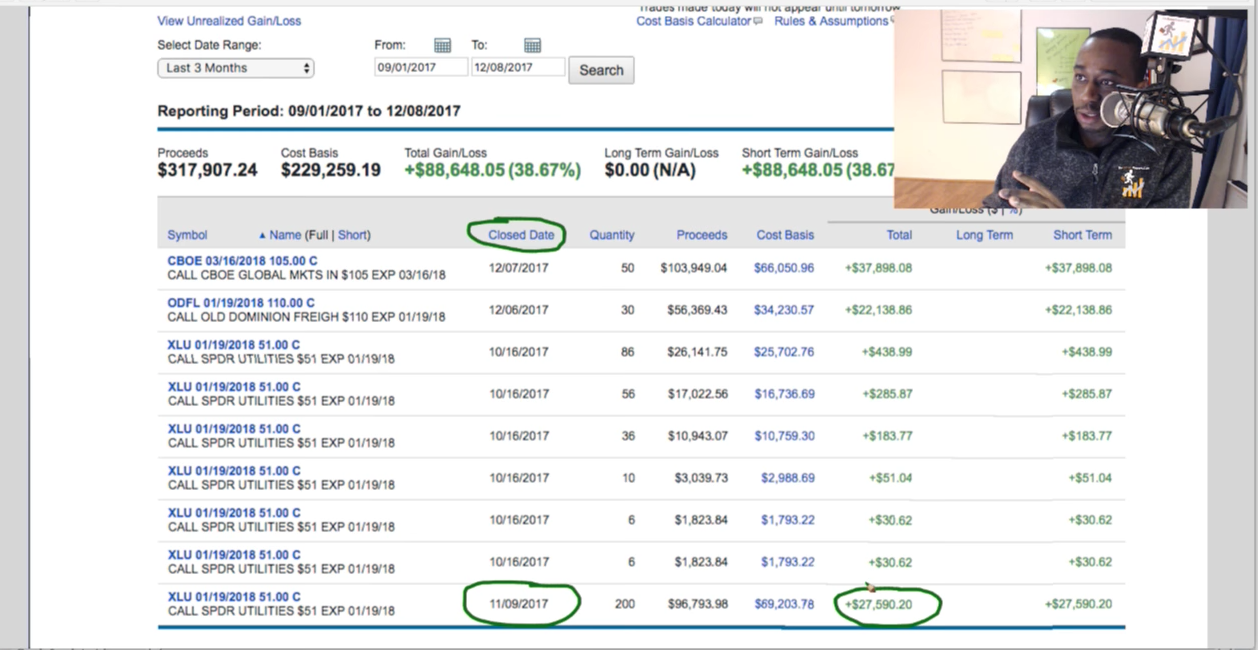Select total gain +$37,898.08 in Total column
This screenshot has width=1258, height=650.
878,268
